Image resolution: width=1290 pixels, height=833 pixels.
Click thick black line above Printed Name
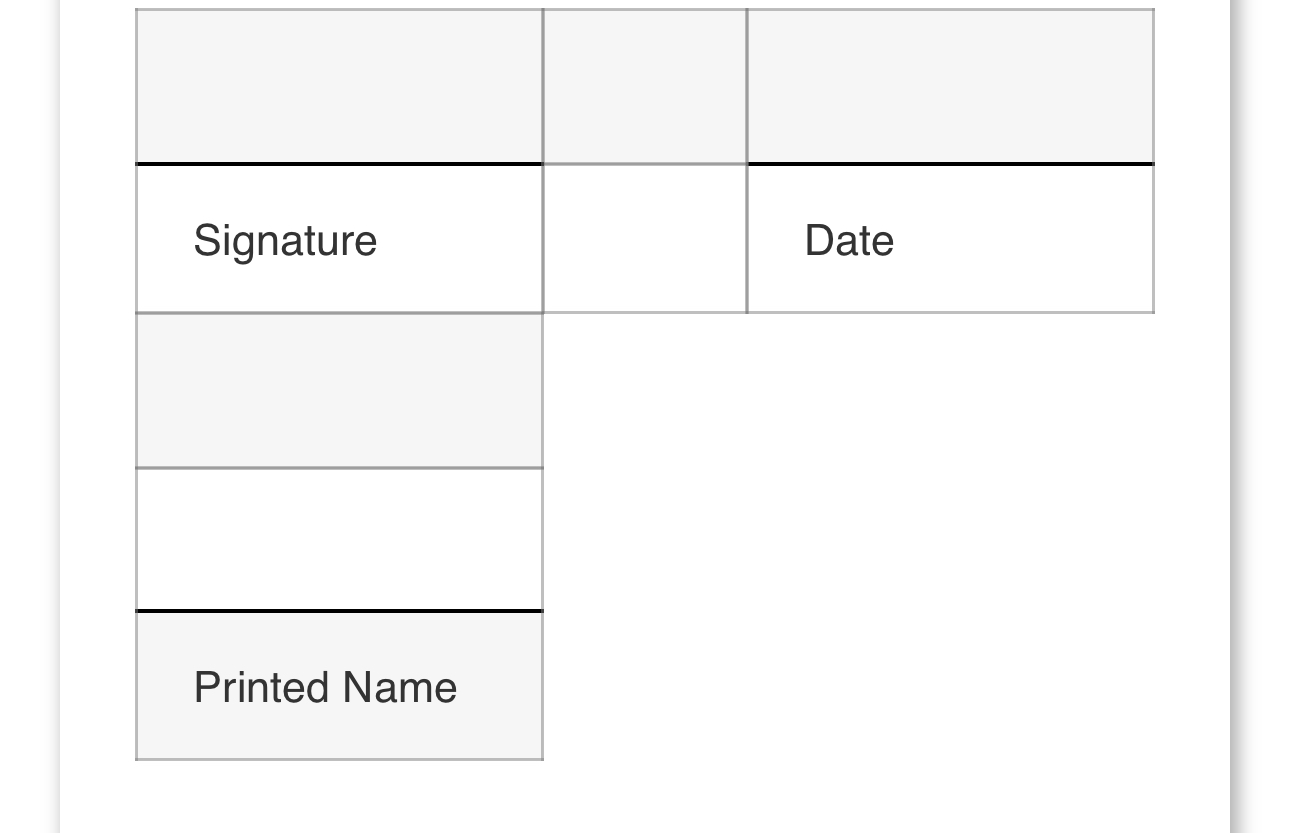click(x=339, y=610)
